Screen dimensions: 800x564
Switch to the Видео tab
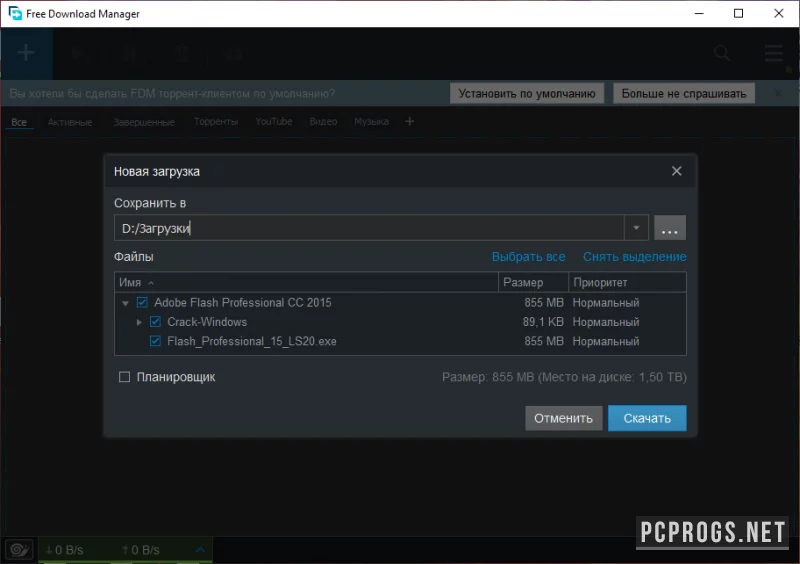[323, 121]
